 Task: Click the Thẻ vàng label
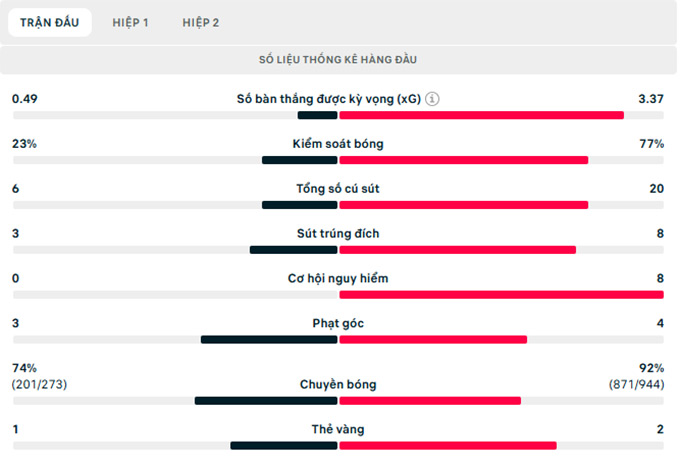pos(338,429)
